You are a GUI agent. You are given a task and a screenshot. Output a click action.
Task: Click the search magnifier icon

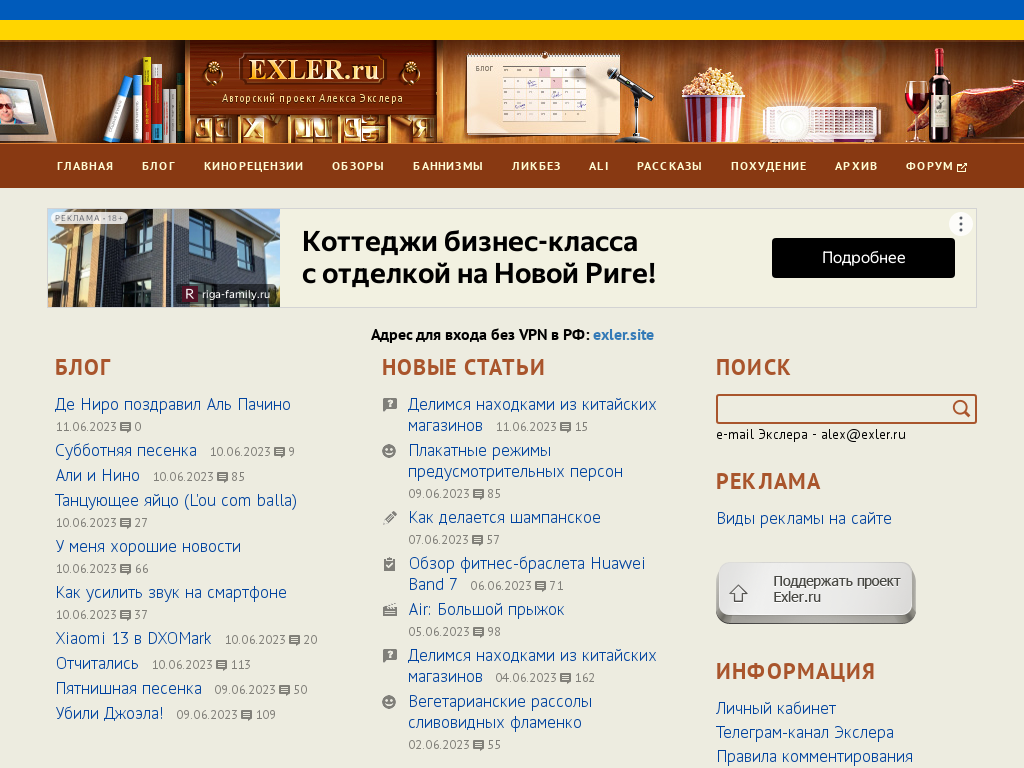(x=961, y=409)
